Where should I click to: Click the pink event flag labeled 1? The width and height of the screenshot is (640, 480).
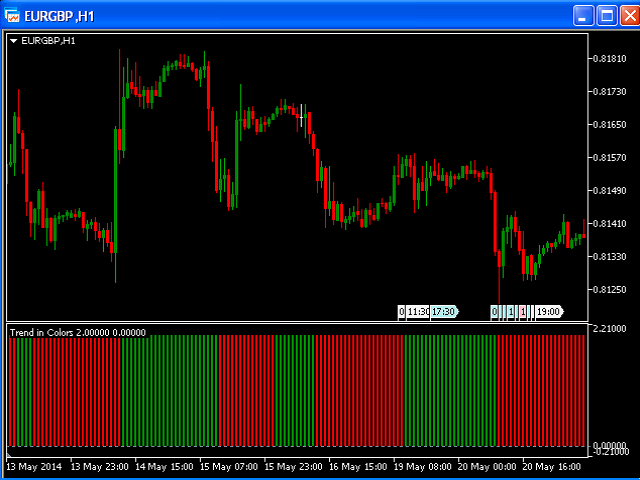[x=522, y=312]
